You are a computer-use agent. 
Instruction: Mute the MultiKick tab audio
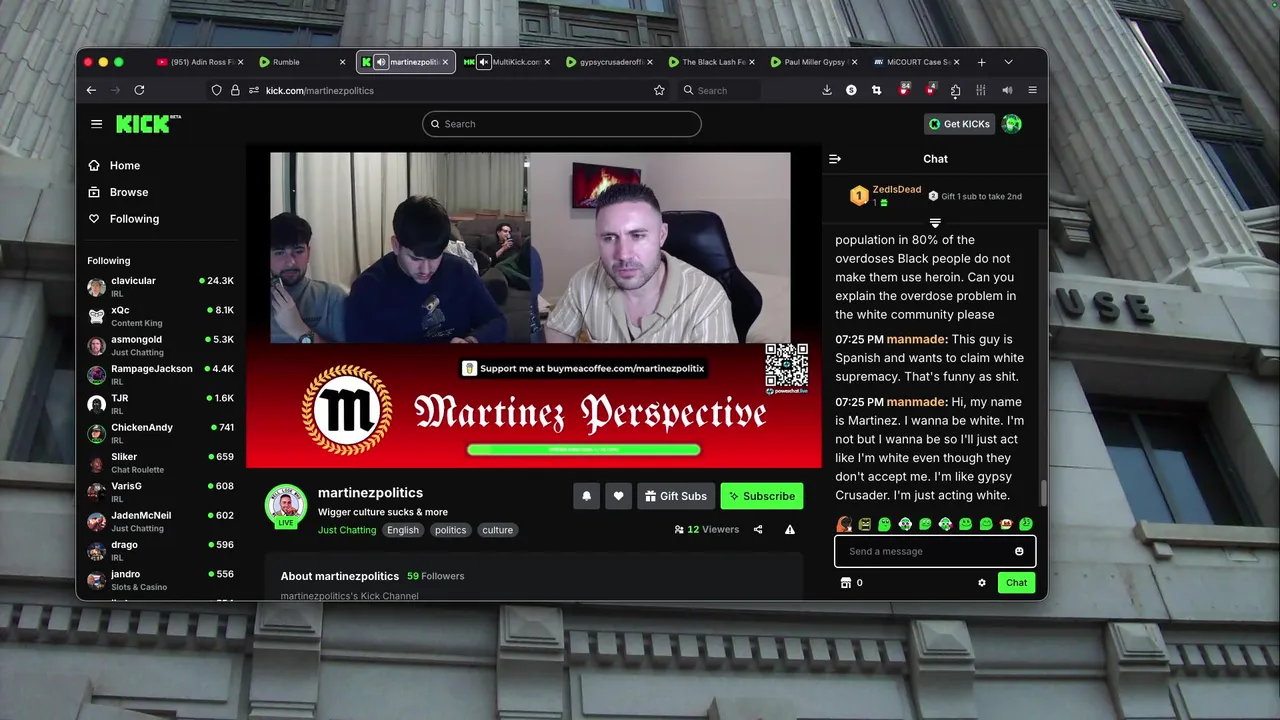pos(484,62)
